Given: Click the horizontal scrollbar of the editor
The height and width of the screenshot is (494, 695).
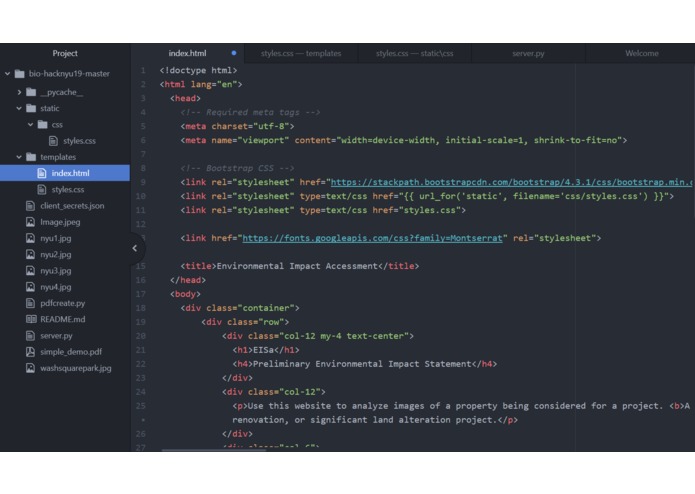Looking at the screenshot, I should pos(214,450).
